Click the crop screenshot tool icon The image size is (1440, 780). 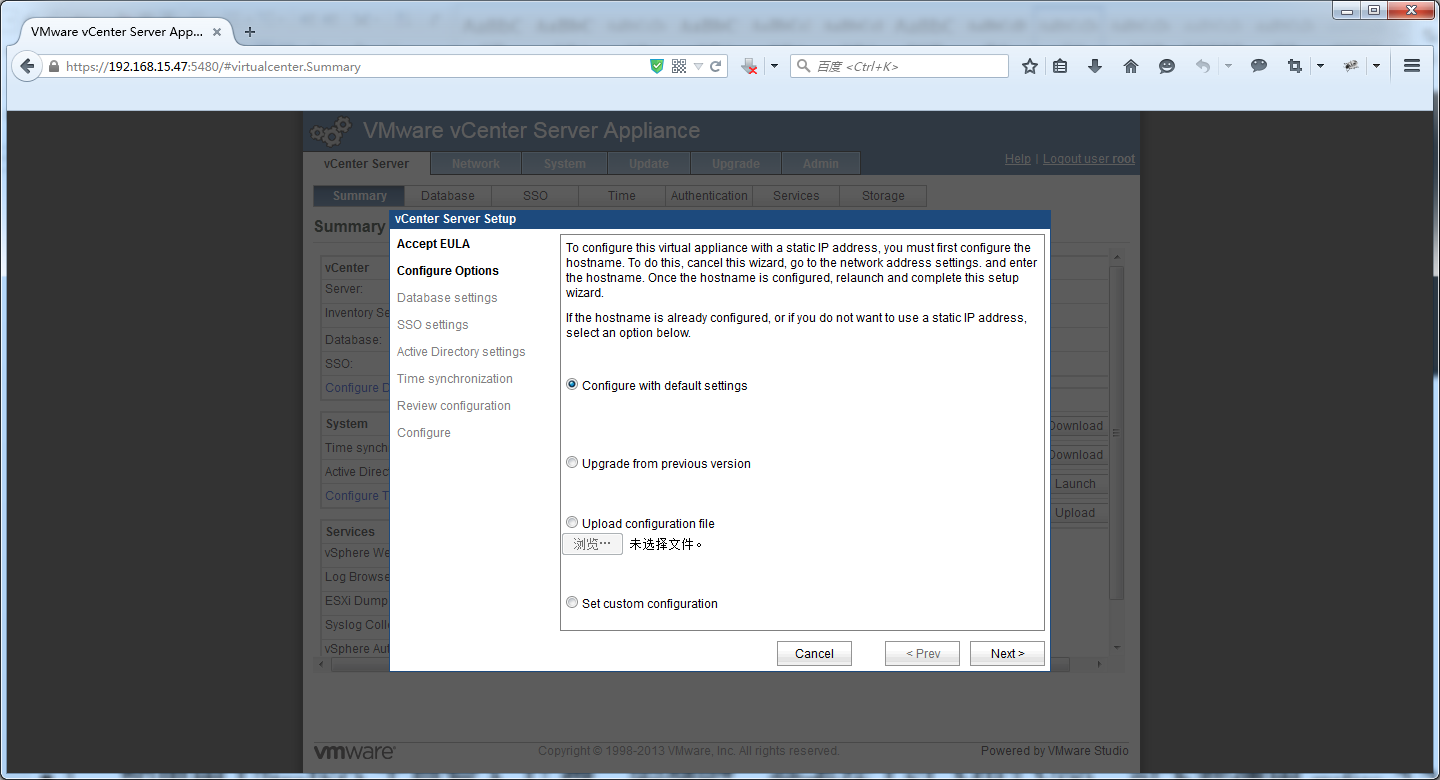(x=1295, y=66)
